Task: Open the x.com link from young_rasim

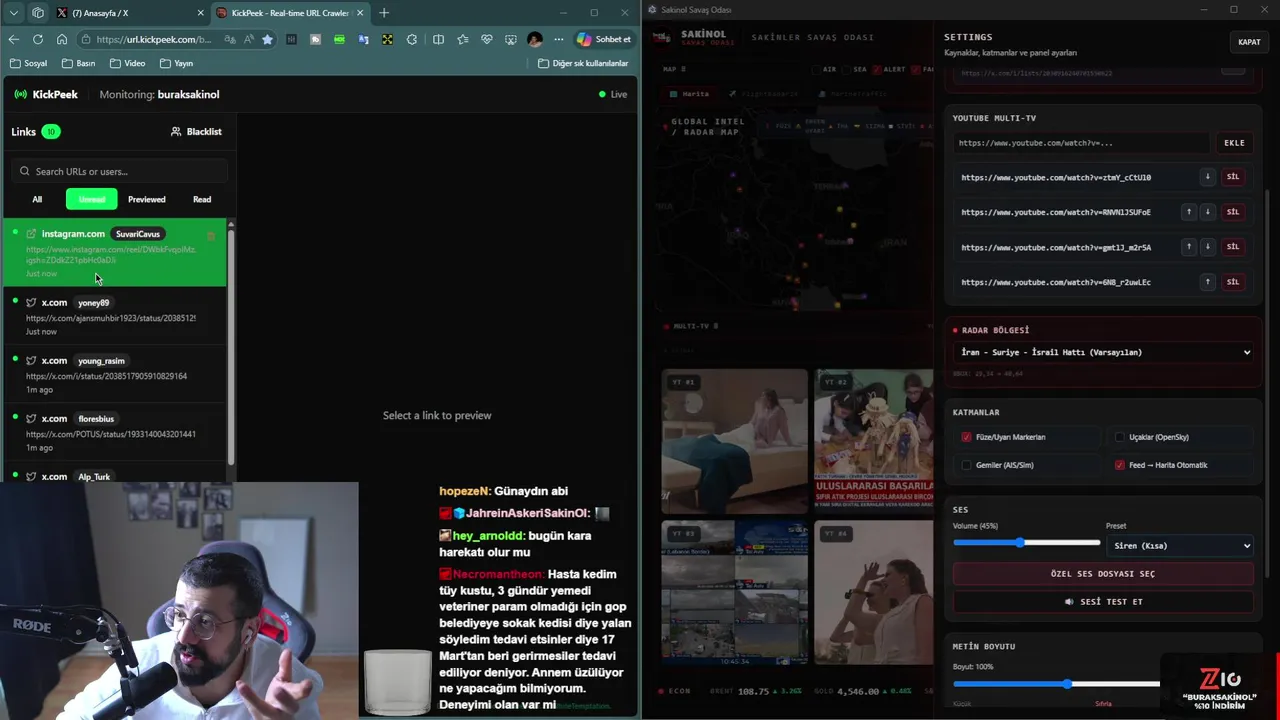Action: [114, 374]
